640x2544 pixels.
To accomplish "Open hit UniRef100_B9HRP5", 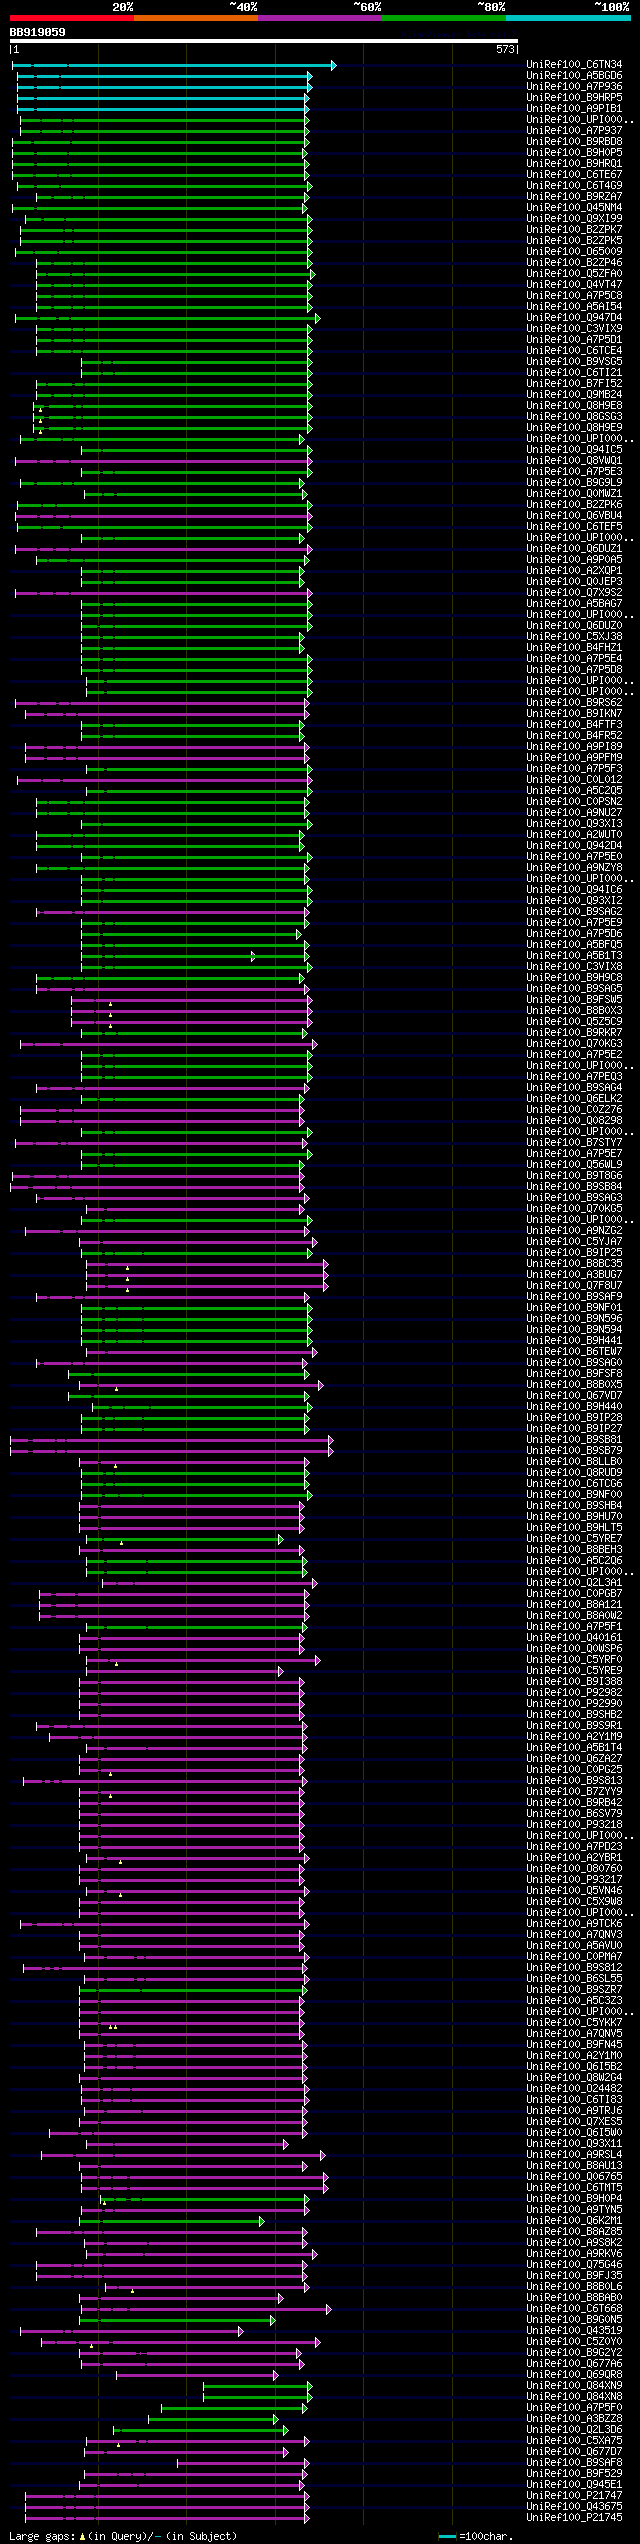I will (574, 98).
